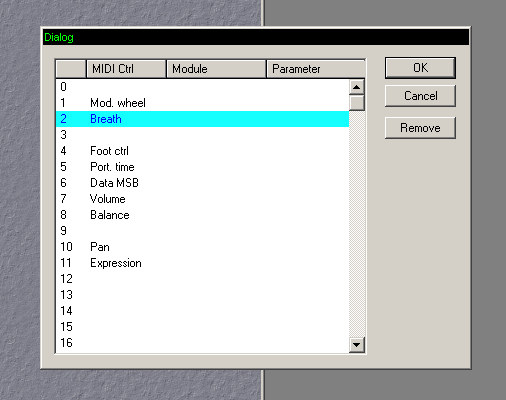The image size is (506, 400).
Task: Select the empty controller row 0
Action: coord(202,87)
